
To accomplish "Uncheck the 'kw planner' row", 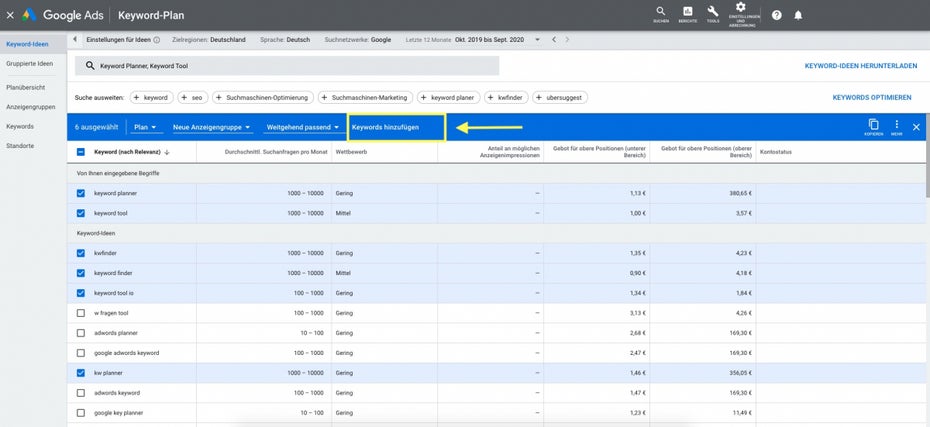I will tap(81, 373).
